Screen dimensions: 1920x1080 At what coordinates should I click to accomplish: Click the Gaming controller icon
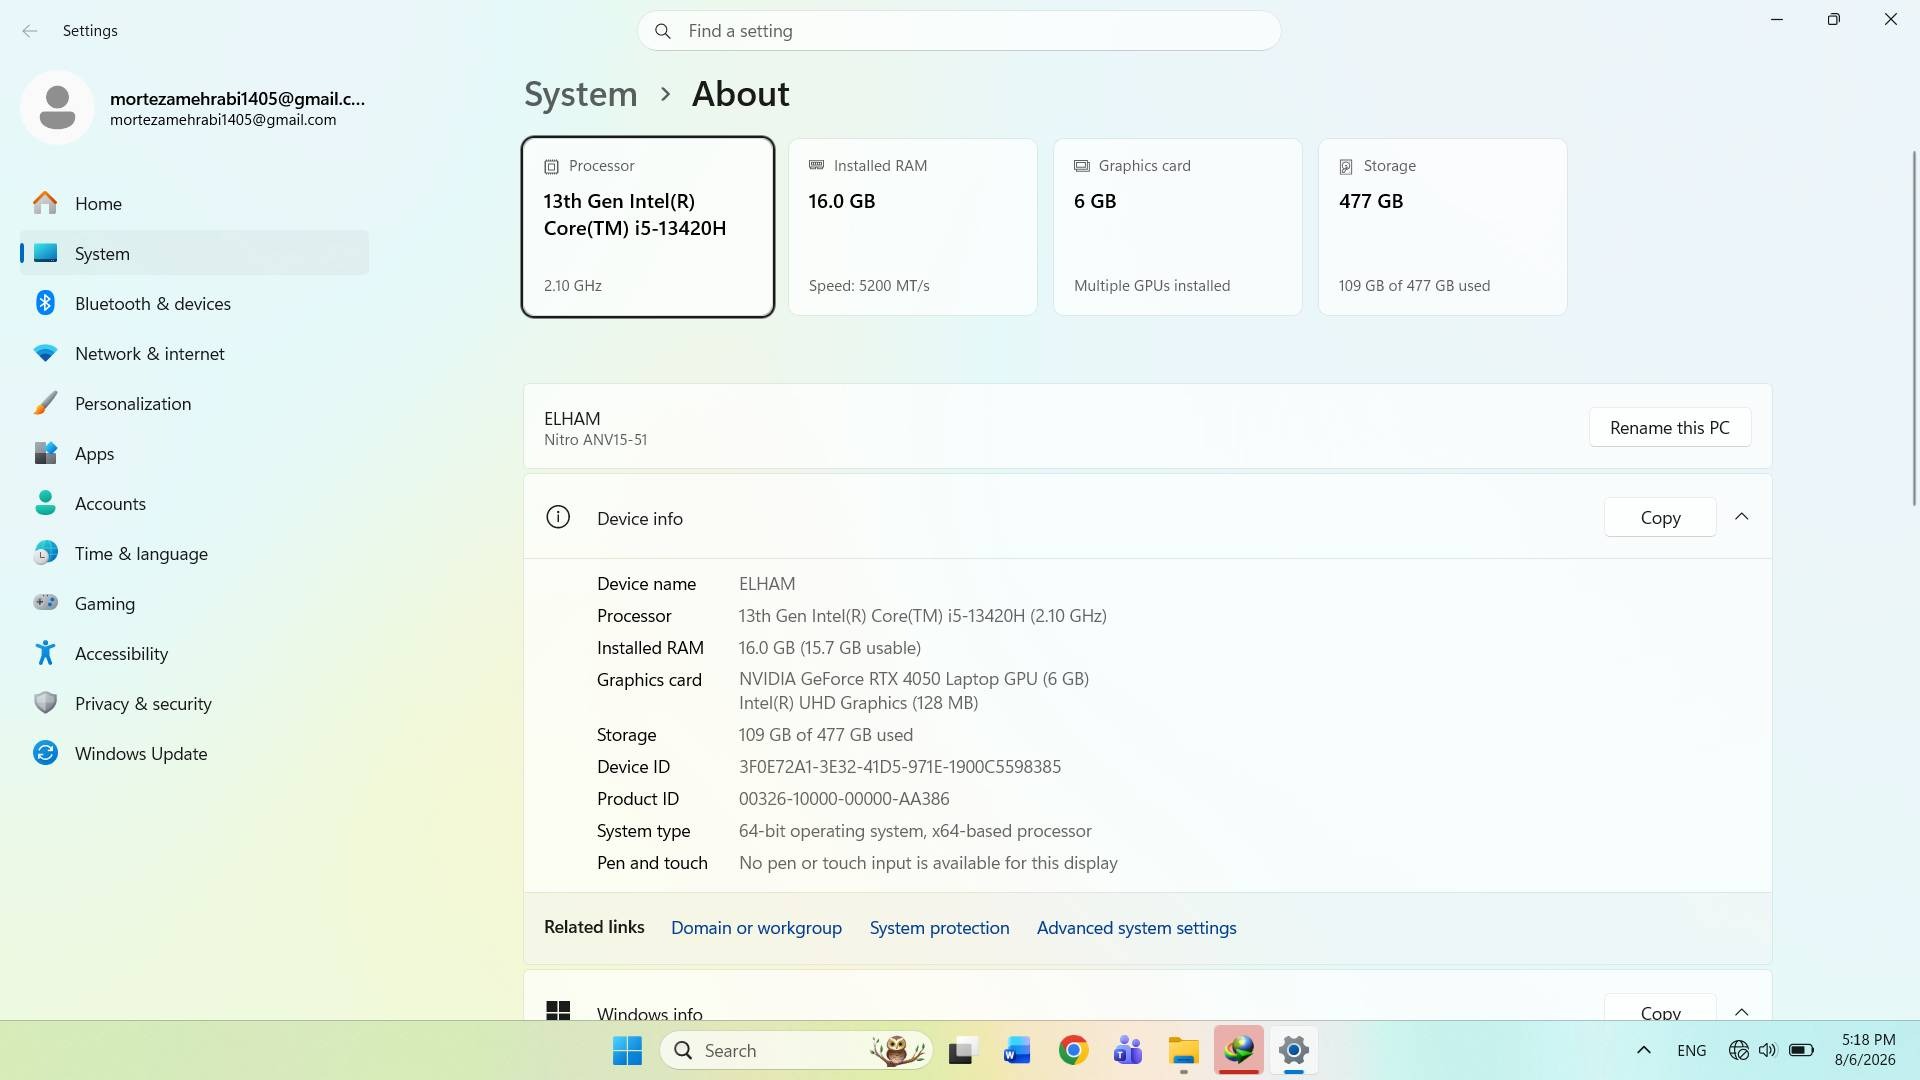(45, 603)
